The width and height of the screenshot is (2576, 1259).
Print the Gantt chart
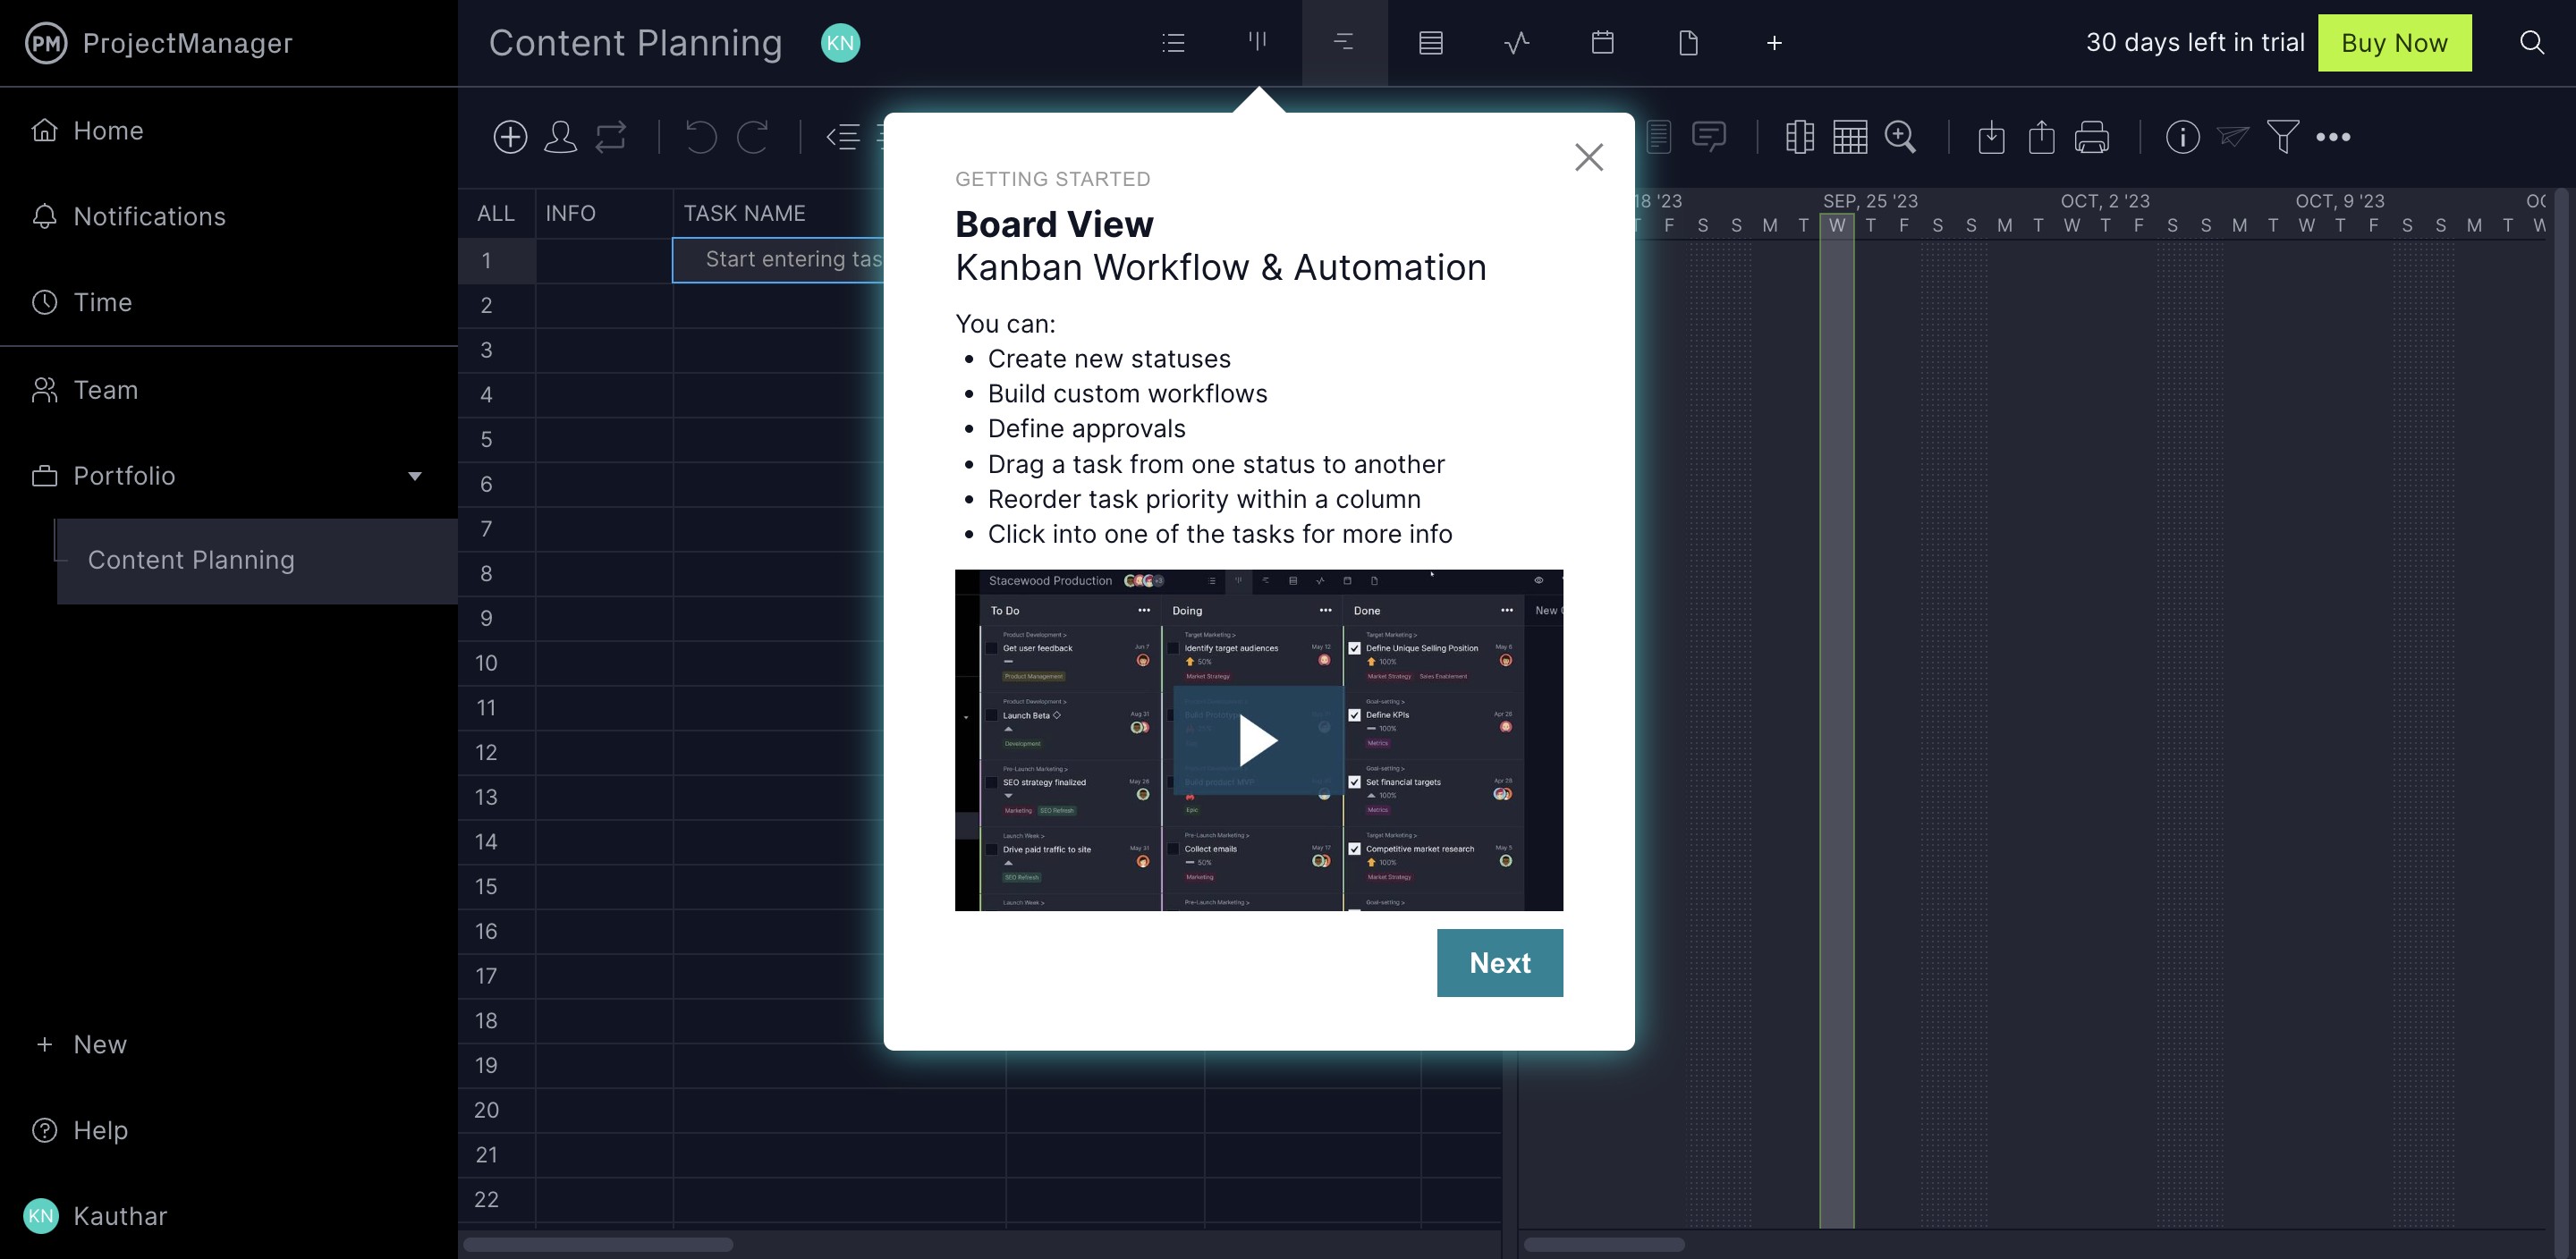coord(2091,137)
